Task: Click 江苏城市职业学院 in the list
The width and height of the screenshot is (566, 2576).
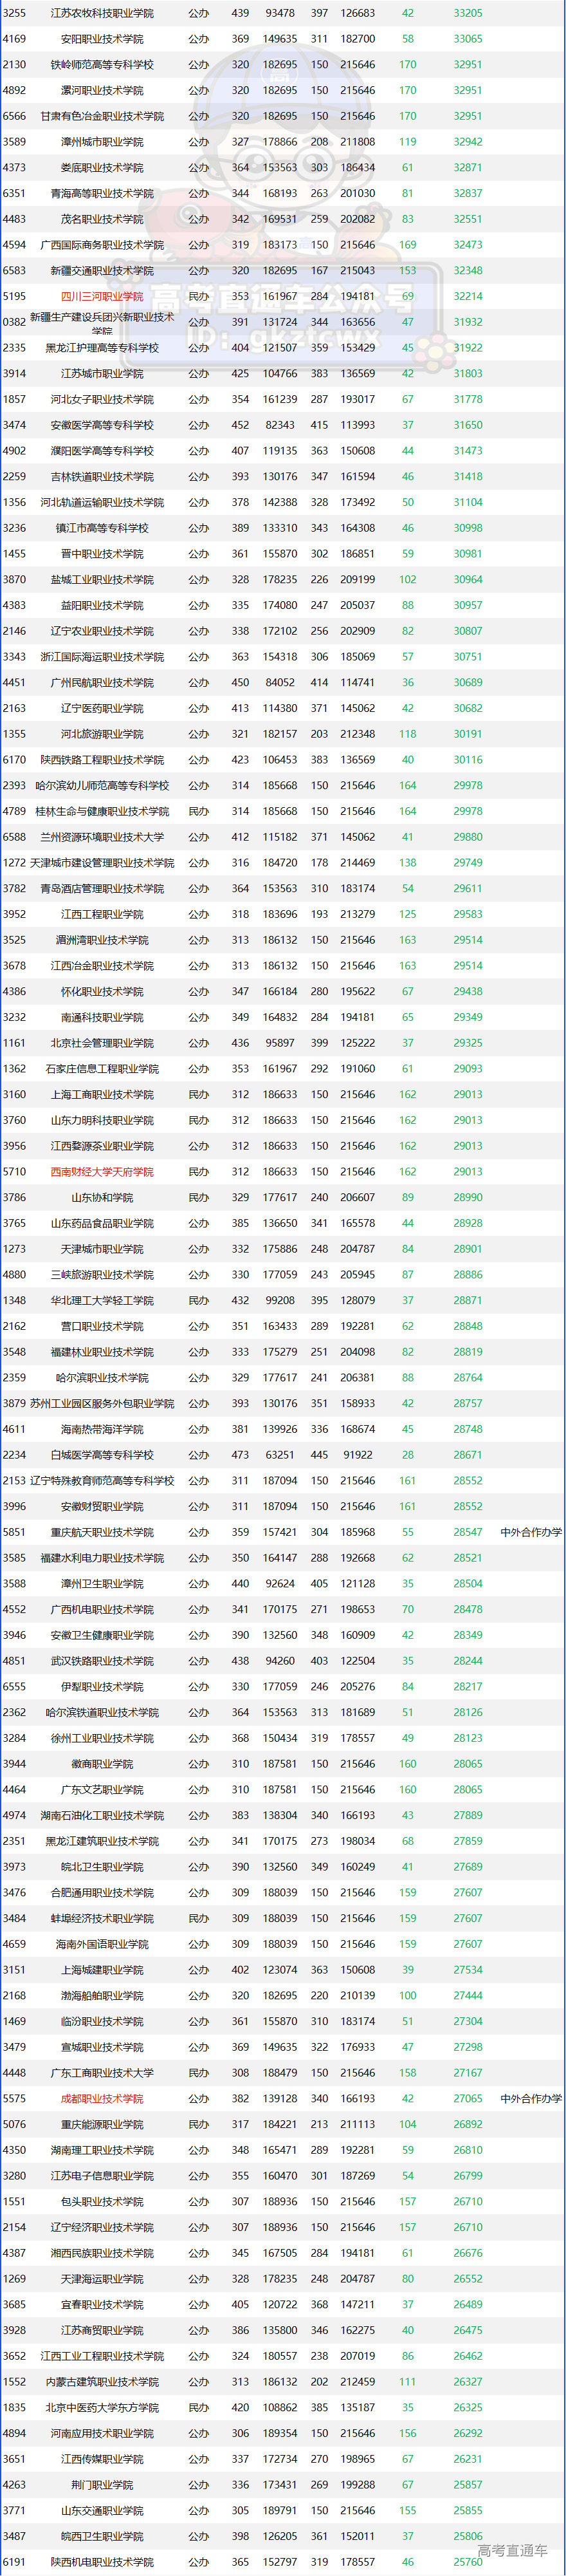Action: [102, 374]
